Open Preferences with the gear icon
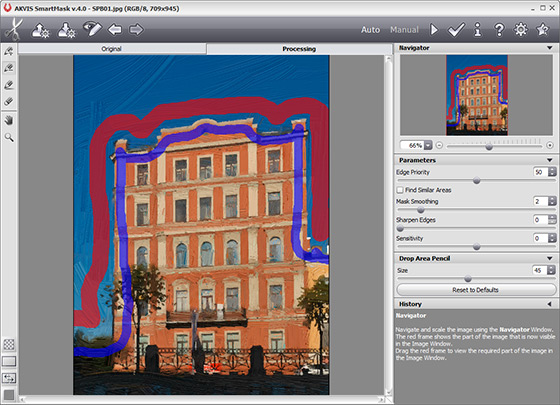Viewport: 560px width, 405px height. pos(521,29)
